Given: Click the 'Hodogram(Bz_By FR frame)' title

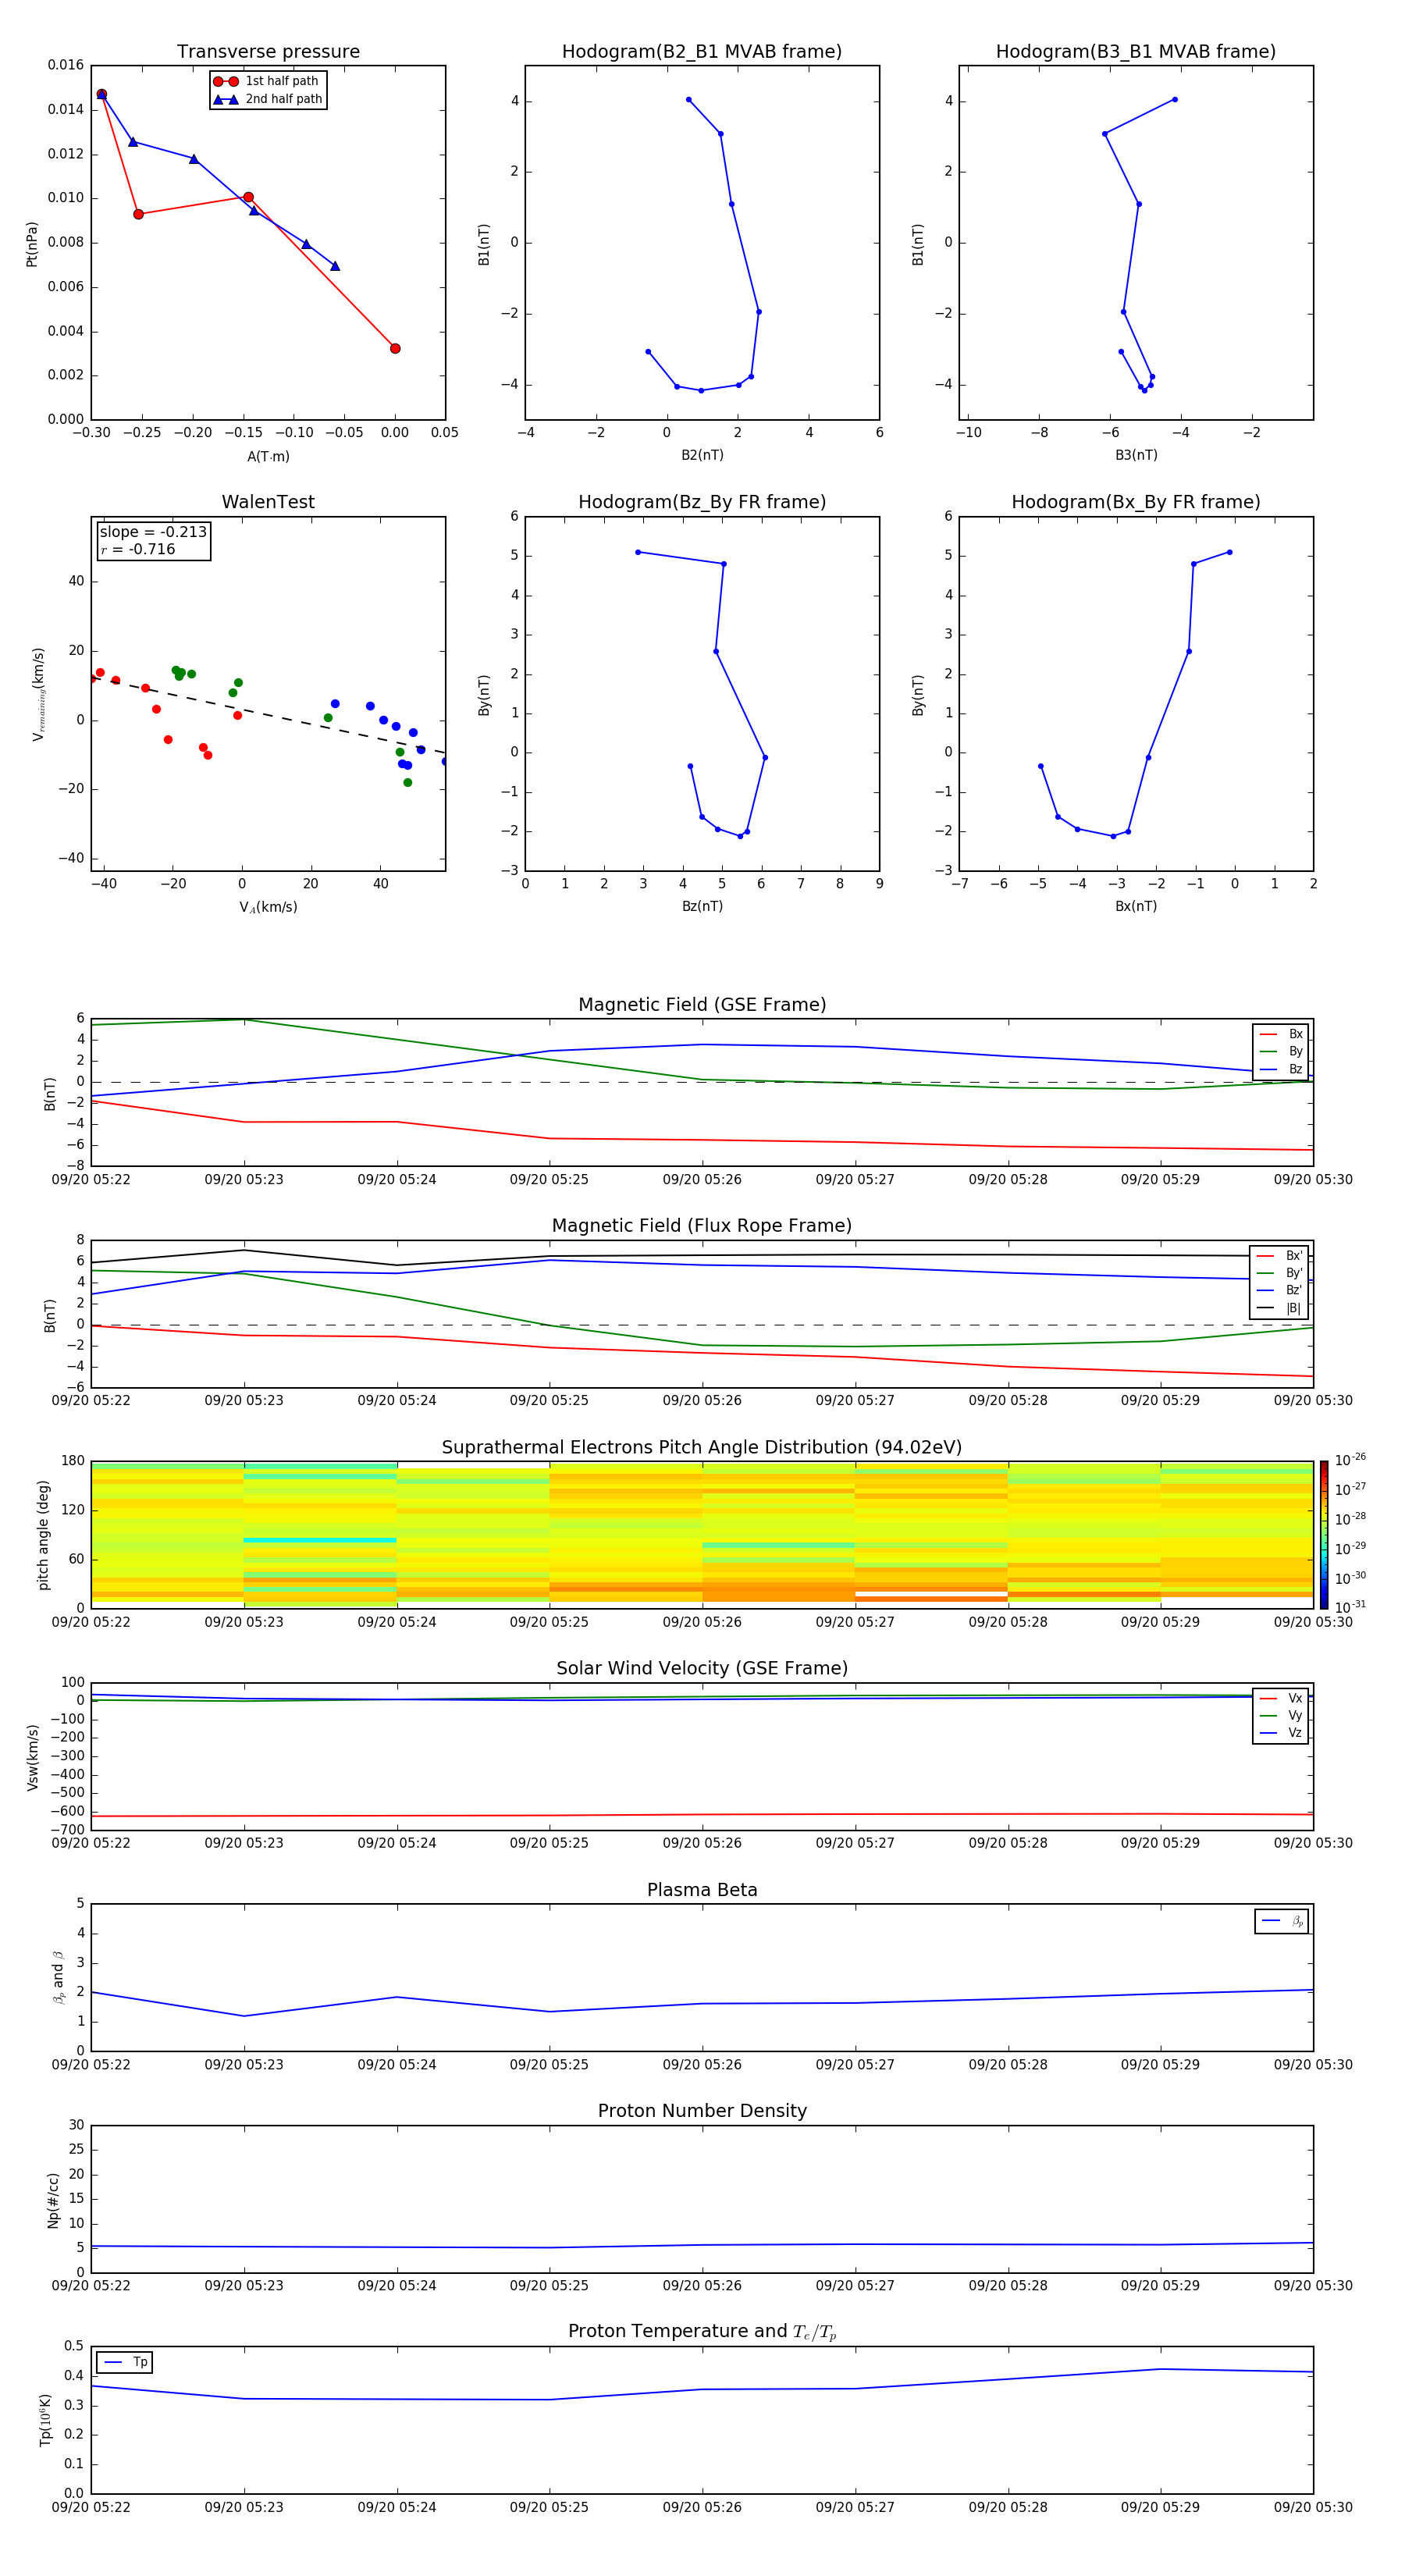Looking at the screenshot, I should (702, 502).
